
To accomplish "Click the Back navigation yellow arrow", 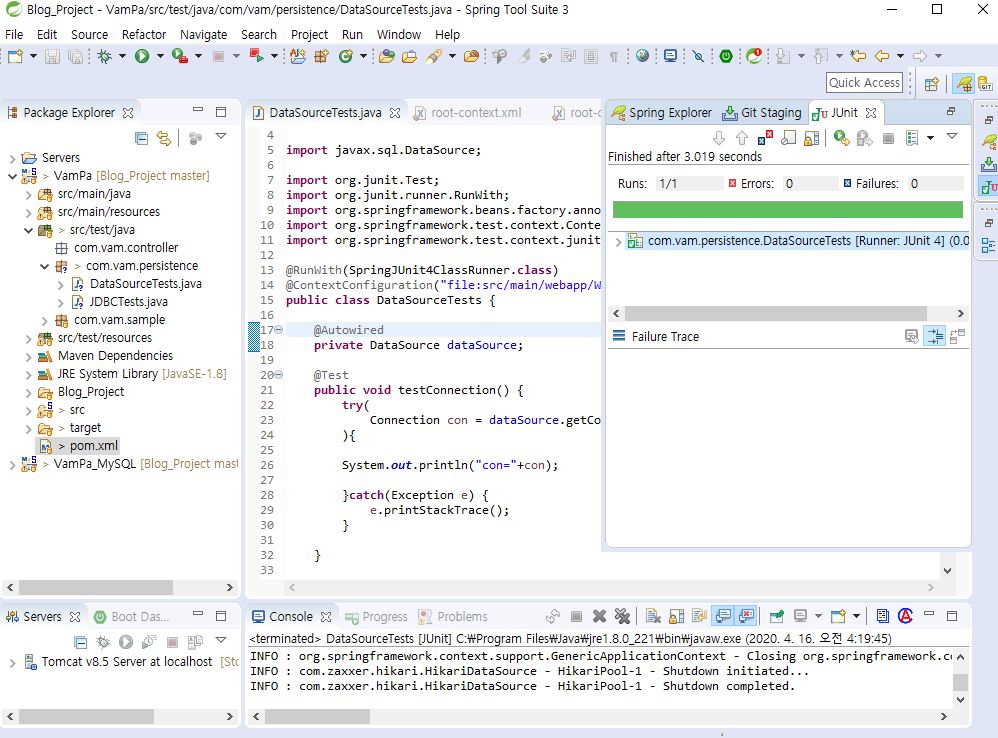I will (882, 56).
